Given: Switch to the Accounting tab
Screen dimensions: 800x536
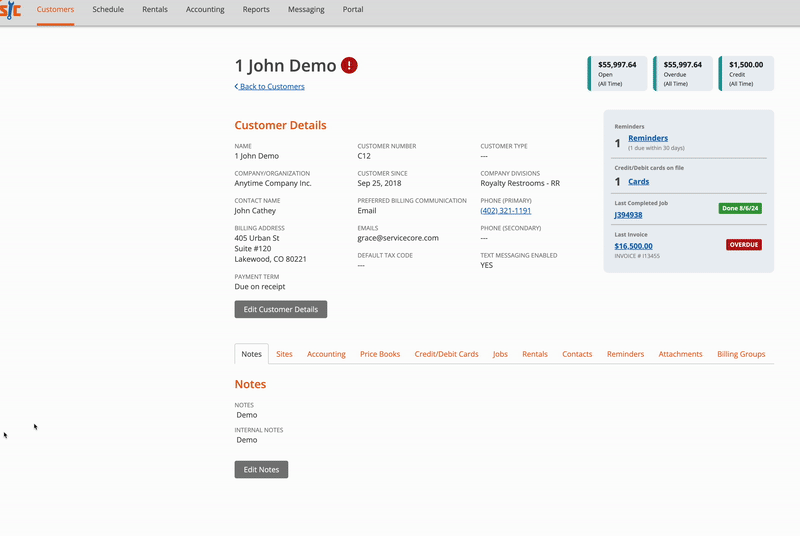Looking at the screenshot, I should 326,354.
